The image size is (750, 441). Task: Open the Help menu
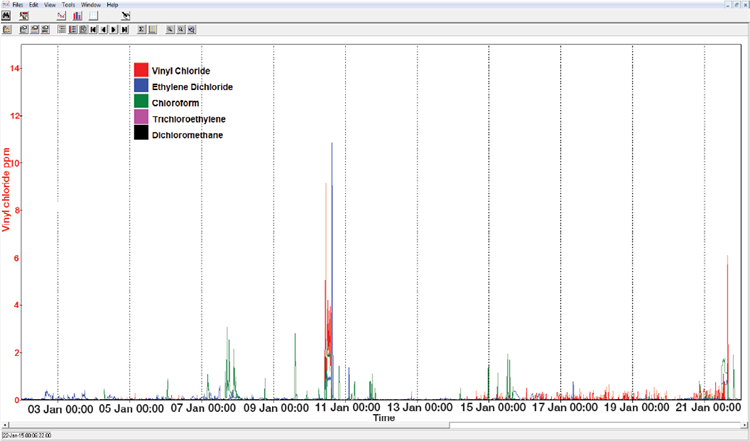[x=112, y=5]
